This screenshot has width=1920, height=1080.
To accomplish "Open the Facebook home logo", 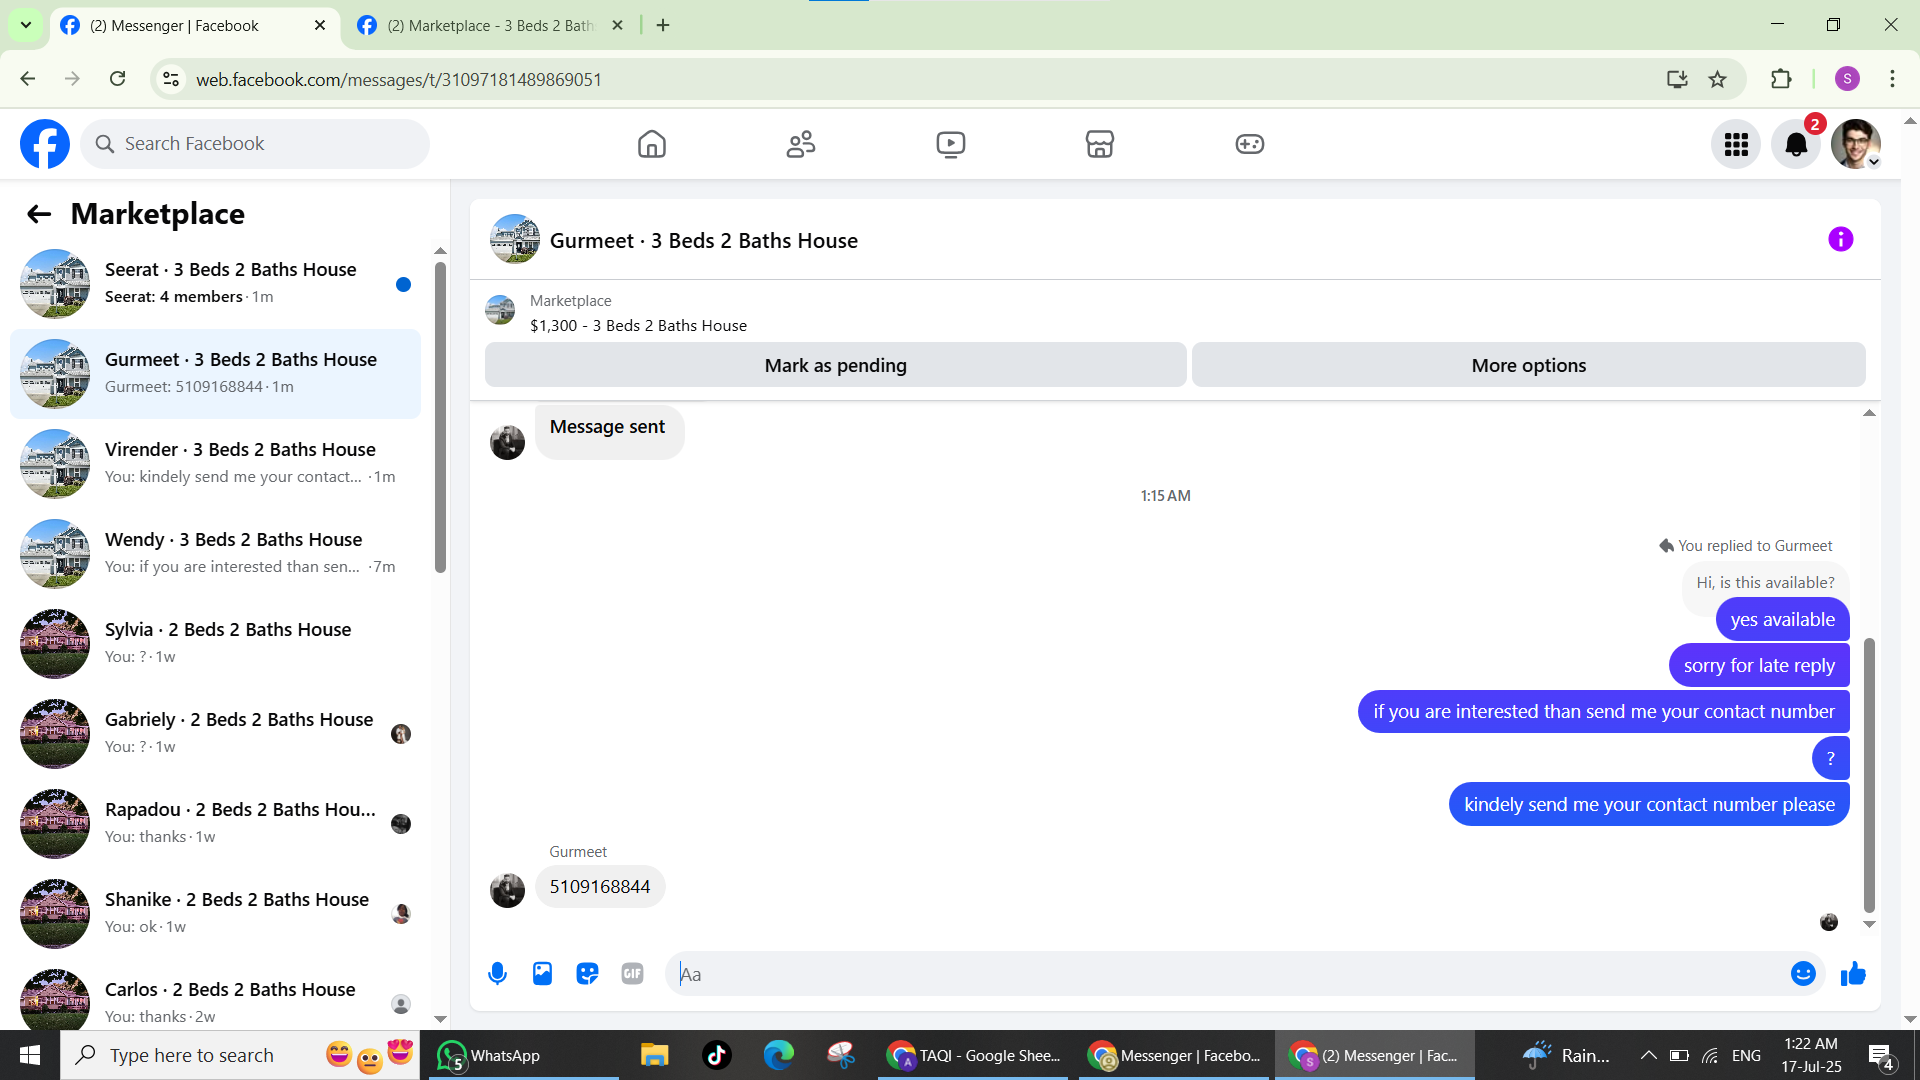I will point(45,144).
